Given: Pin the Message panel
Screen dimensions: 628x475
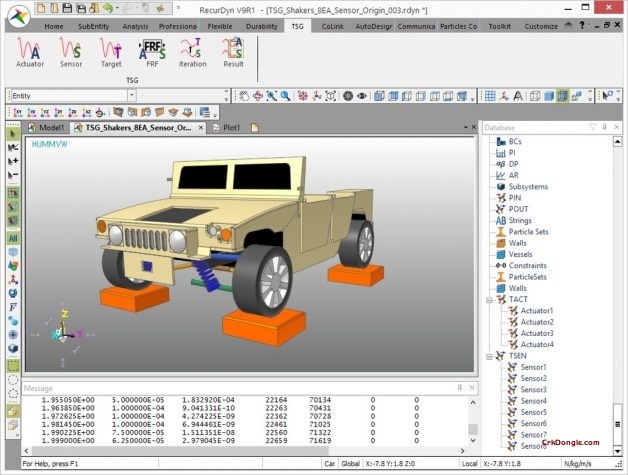Looking at the screenshot, I should (460, 387).
